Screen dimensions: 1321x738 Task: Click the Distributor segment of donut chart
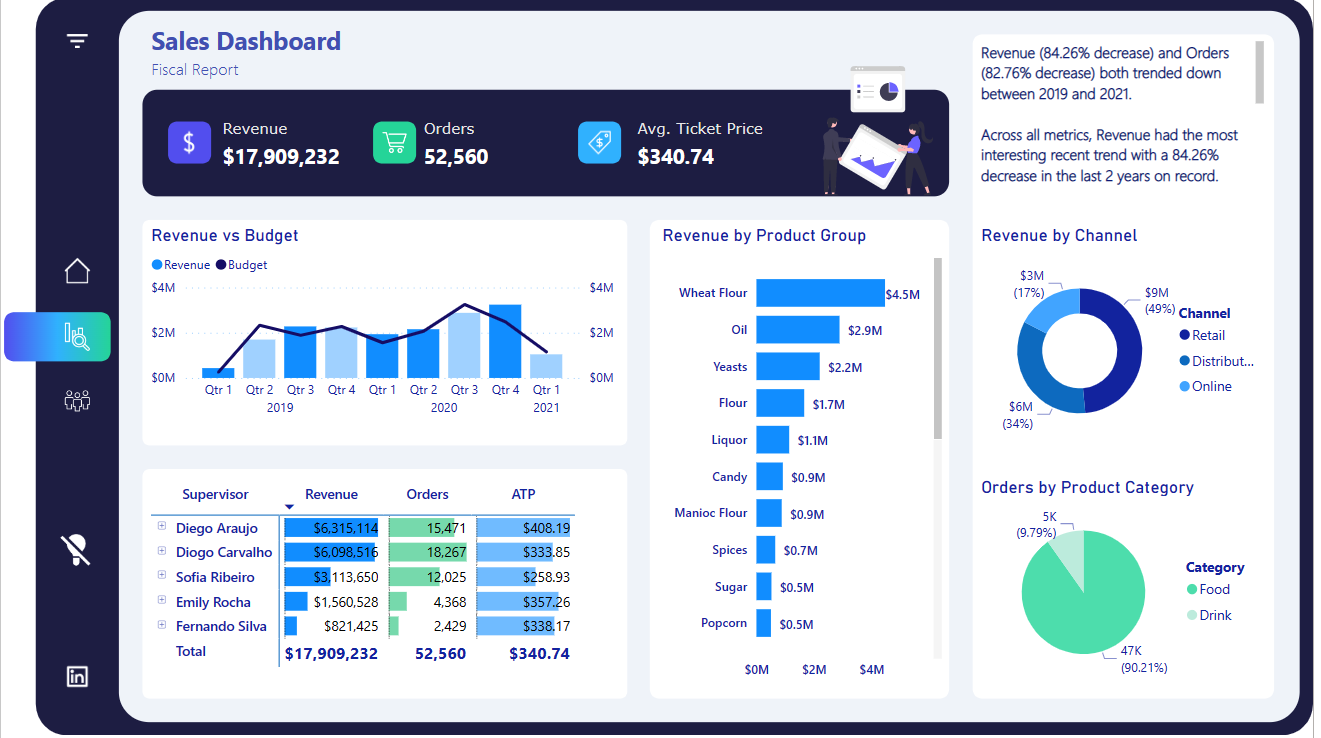pyautogui.click(x=1039, y=375)
